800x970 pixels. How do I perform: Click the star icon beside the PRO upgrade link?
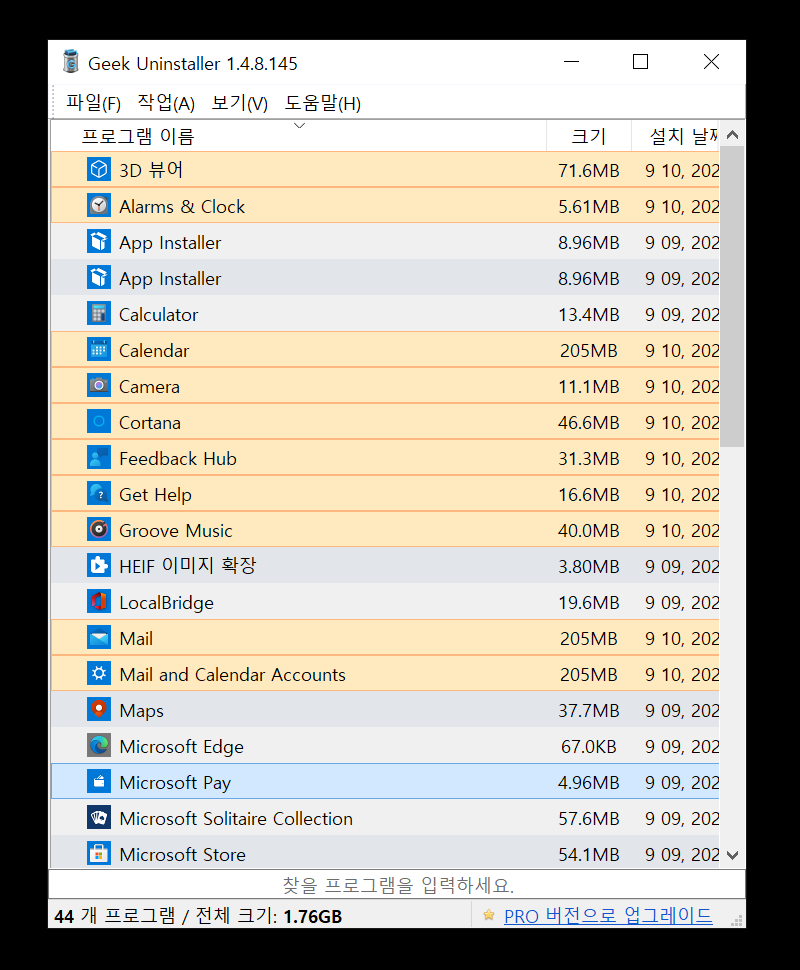(x=489, y=915)
